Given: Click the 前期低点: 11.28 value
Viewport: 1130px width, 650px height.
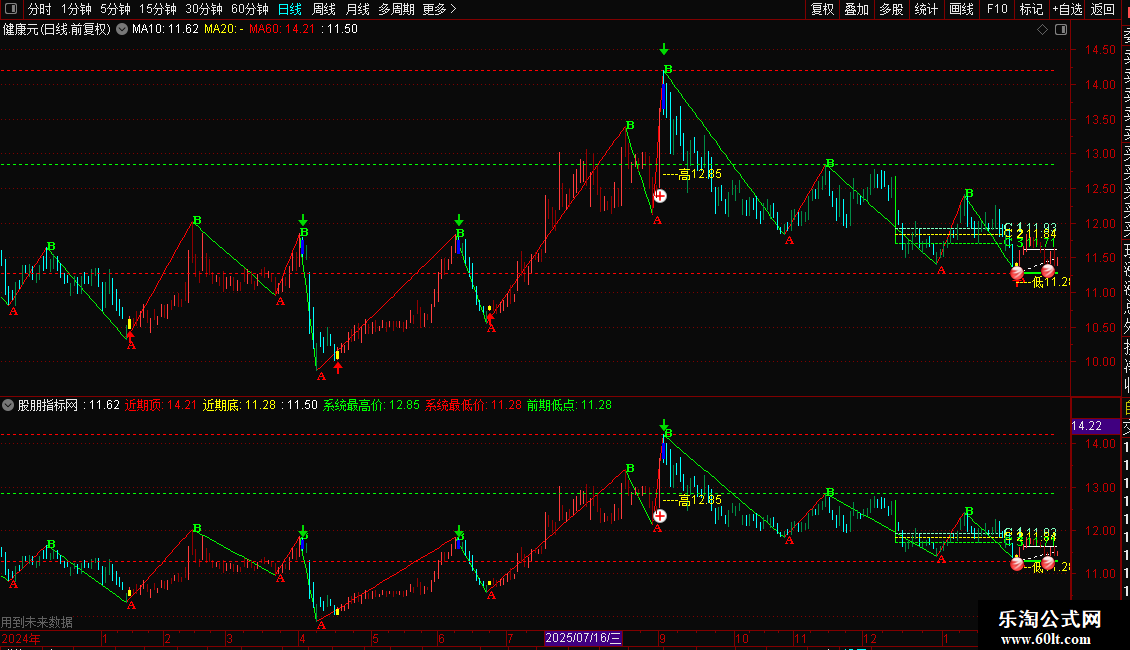Looking at the screenshot, I should [x=569, y=405].
